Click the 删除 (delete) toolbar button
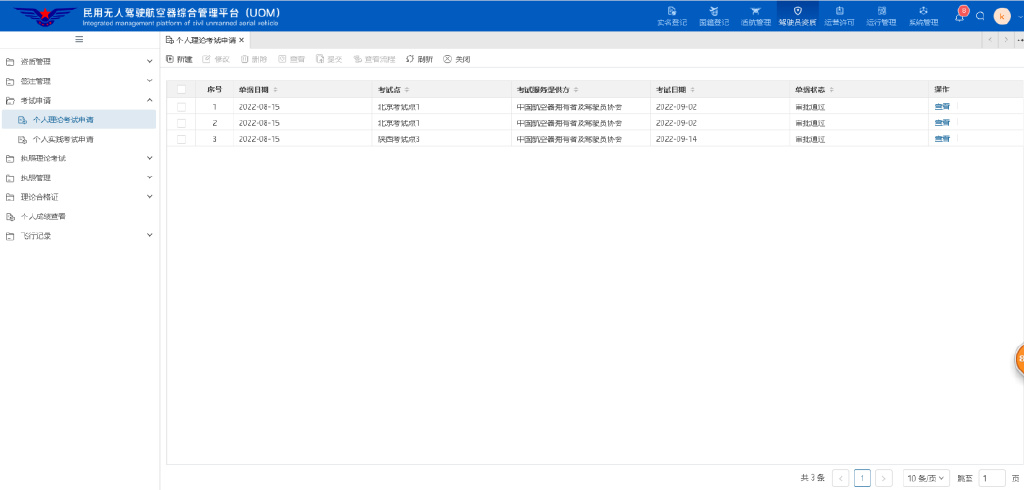1024x490 pixels. point(253,59)
